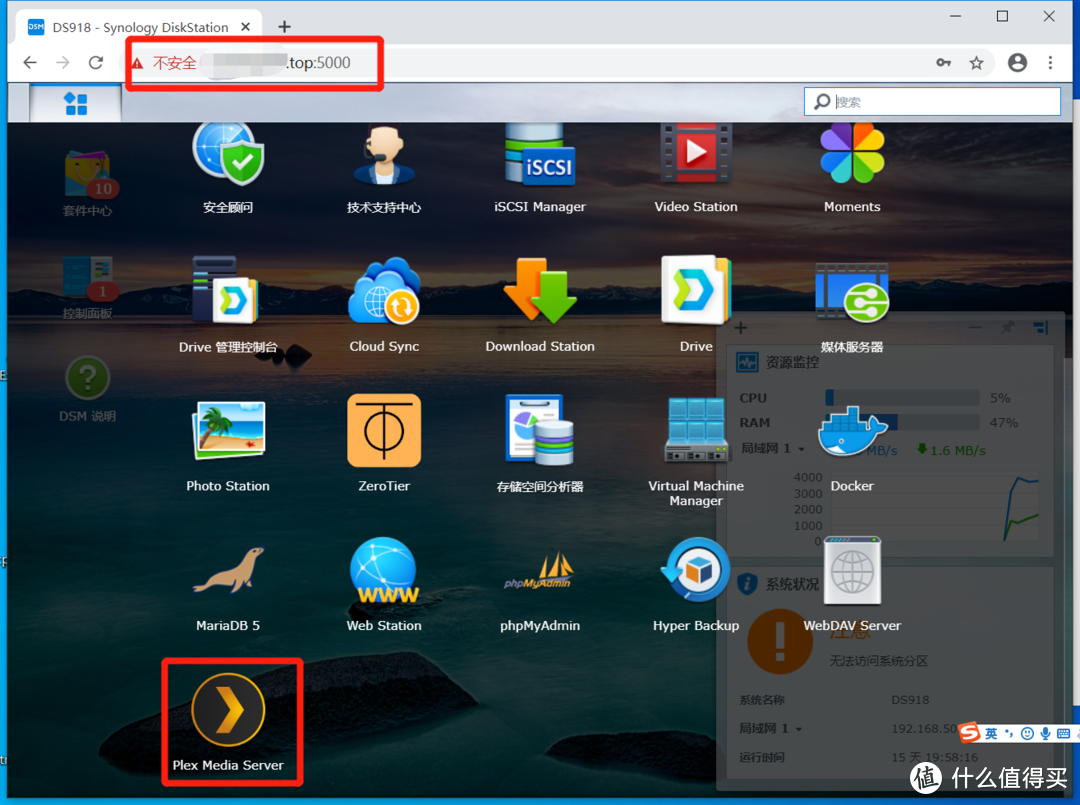This screenshot has width=1080, height=805.
Task: Open 媒体服务器 media server
Action: tap(852, 293)
